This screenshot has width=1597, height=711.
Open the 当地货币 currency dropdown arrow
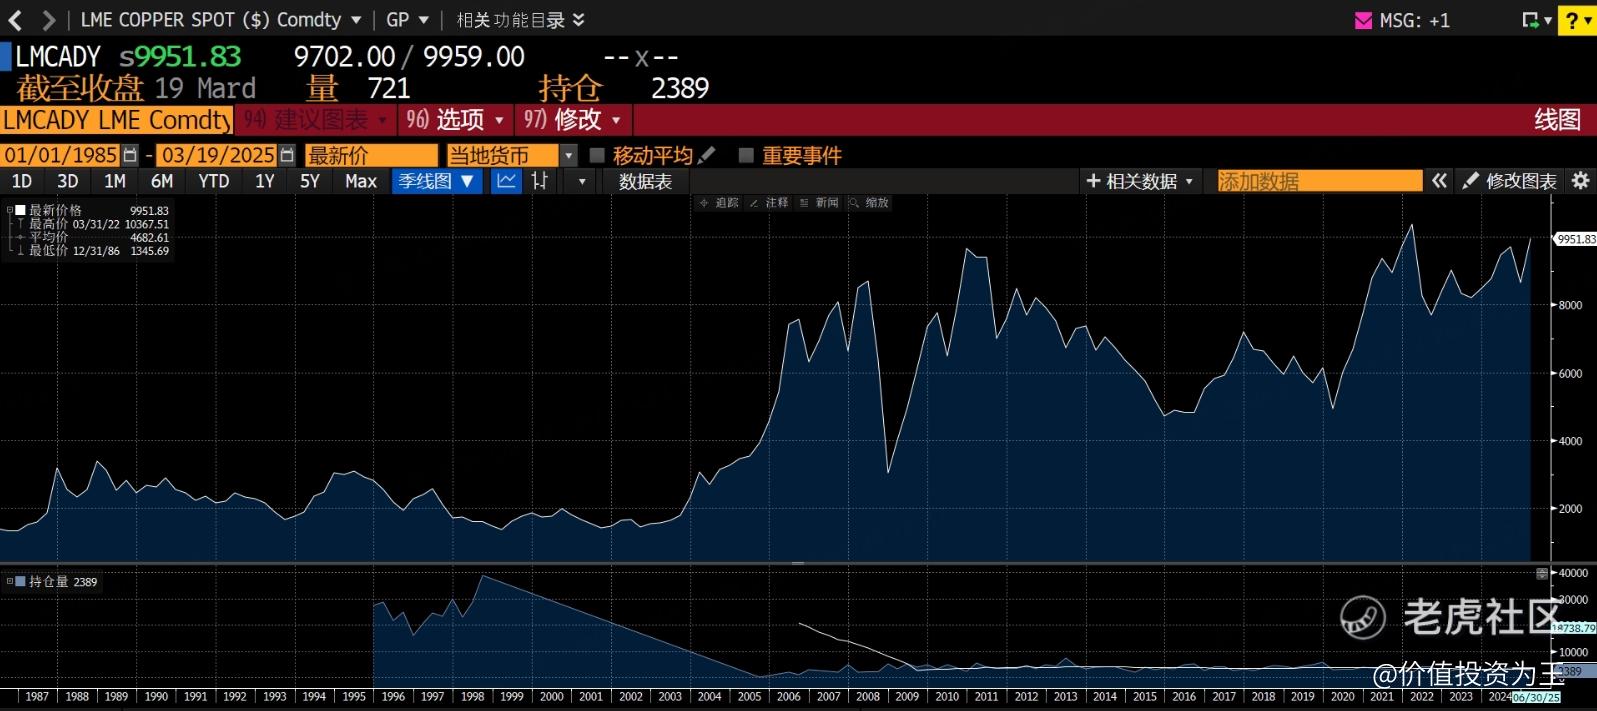569,155
